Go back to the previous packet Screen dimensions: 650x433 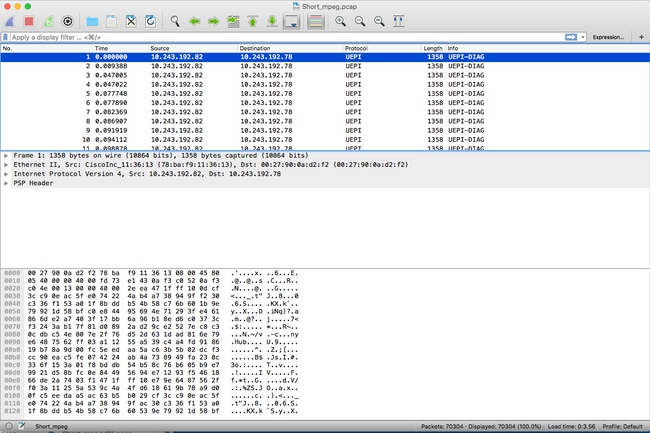pyautogui.click(x=194, y=21)
